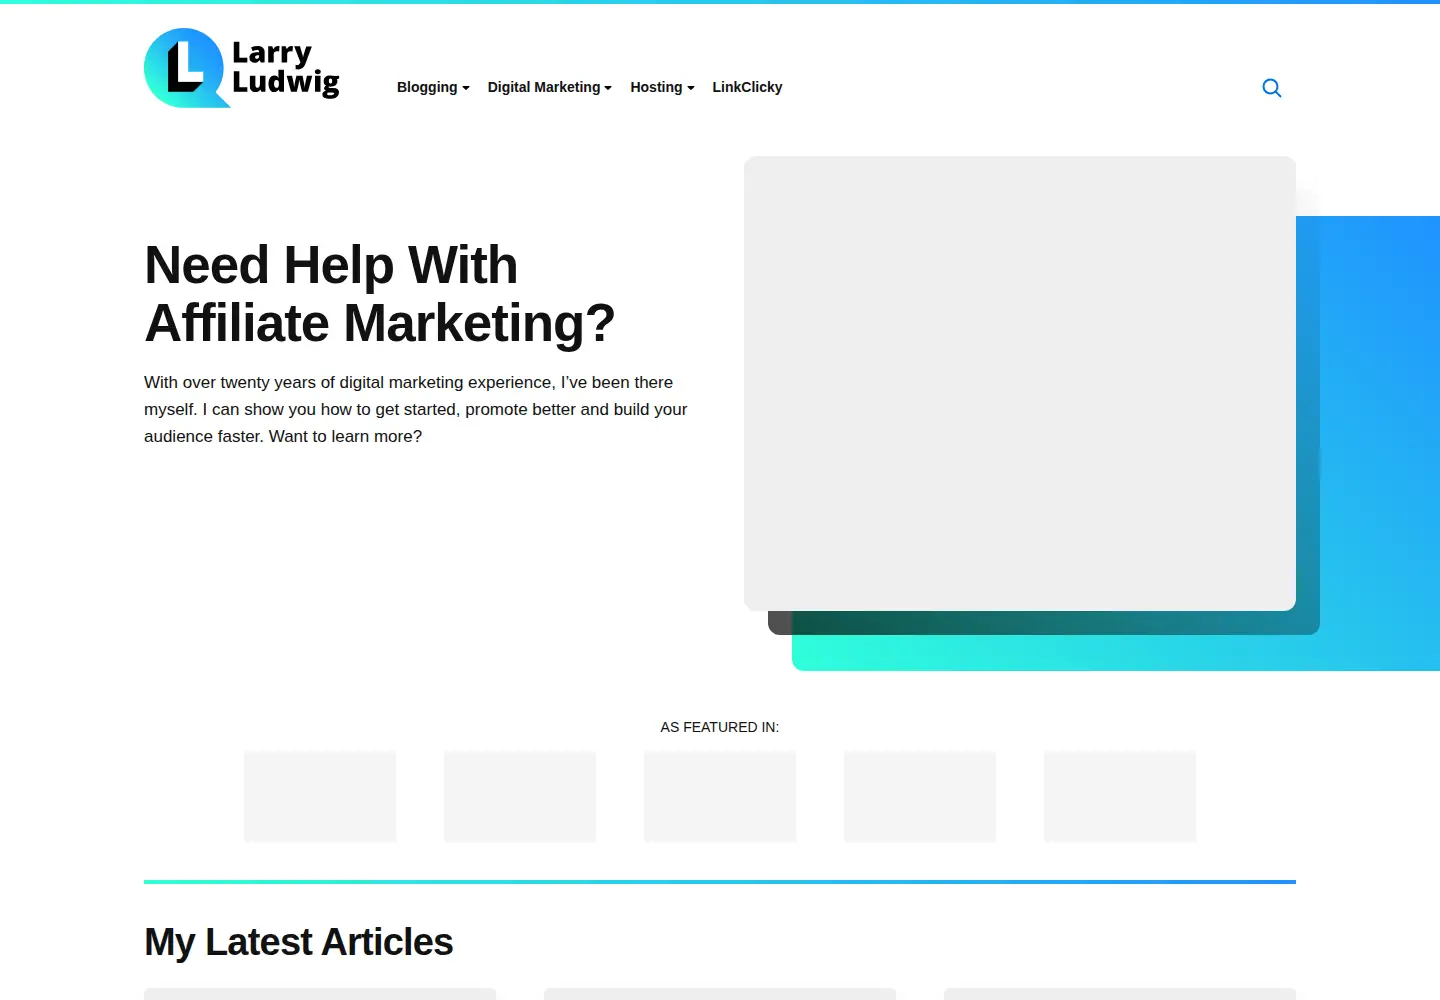Open the search magnifier icon
The height and width of the screenshot is (1000, 1440).
(1271, 88)
